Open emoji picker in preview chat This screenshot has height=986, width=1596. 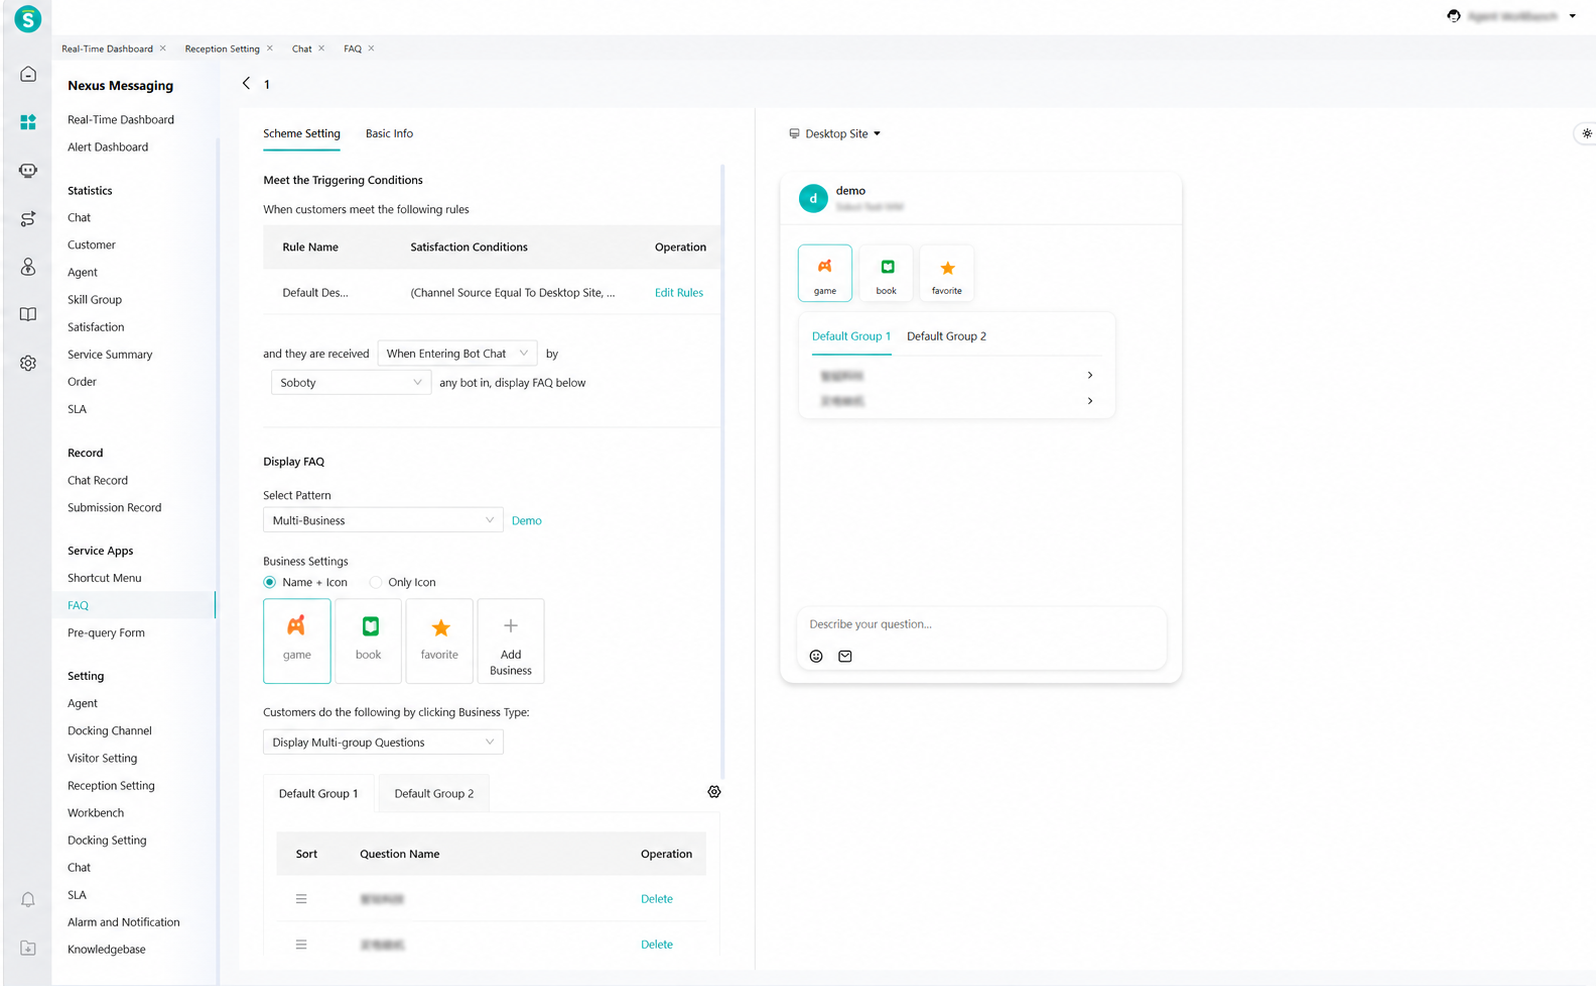[x=816, y=656]
